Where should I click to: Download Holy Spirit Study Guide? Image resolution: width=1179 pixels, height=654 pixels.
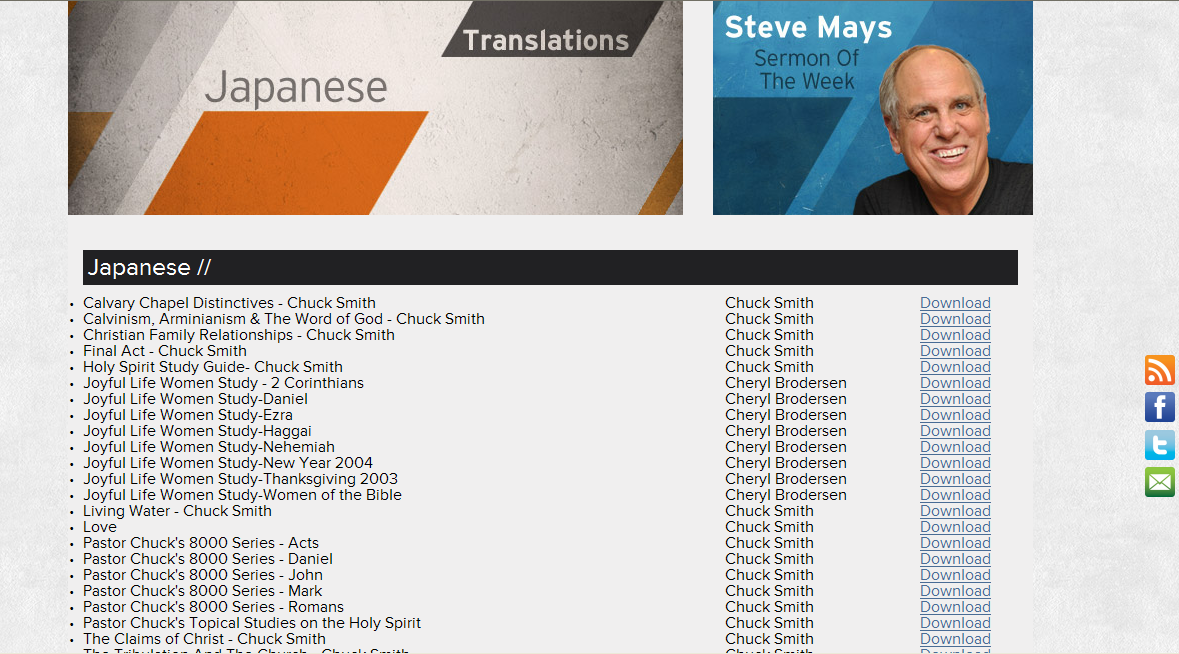click(955, 367)
